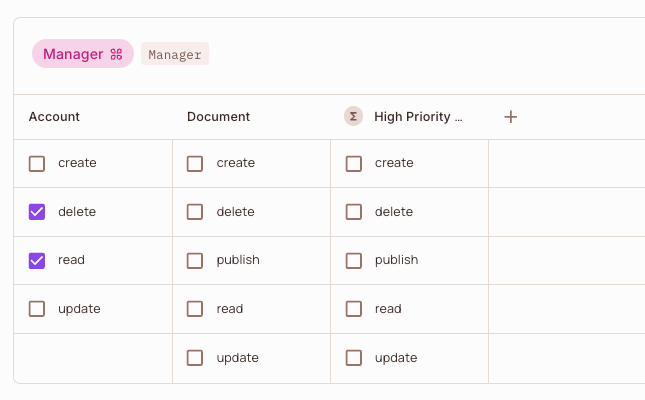Enable High Priority read permission
Viewport: 645px width, 400px height.
click(354, 309)
